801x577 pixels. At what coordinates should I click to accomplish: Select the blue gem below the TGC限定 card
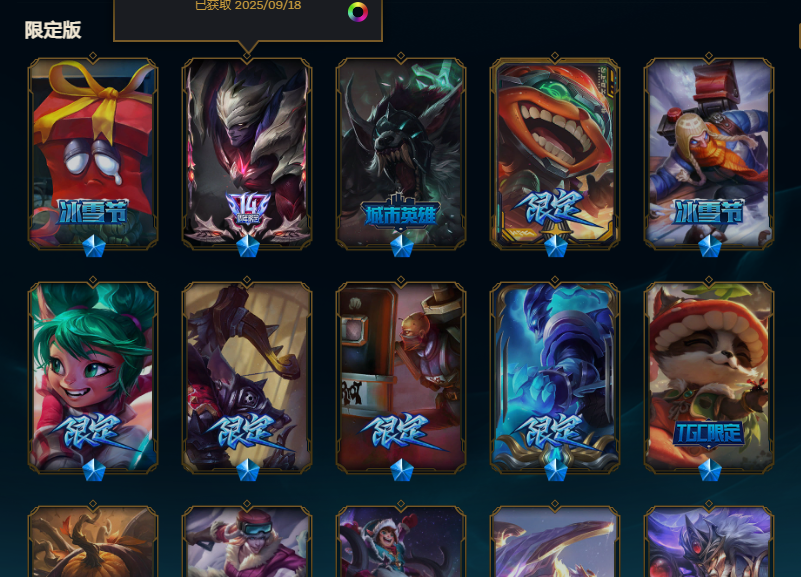[x=710, y=470]
